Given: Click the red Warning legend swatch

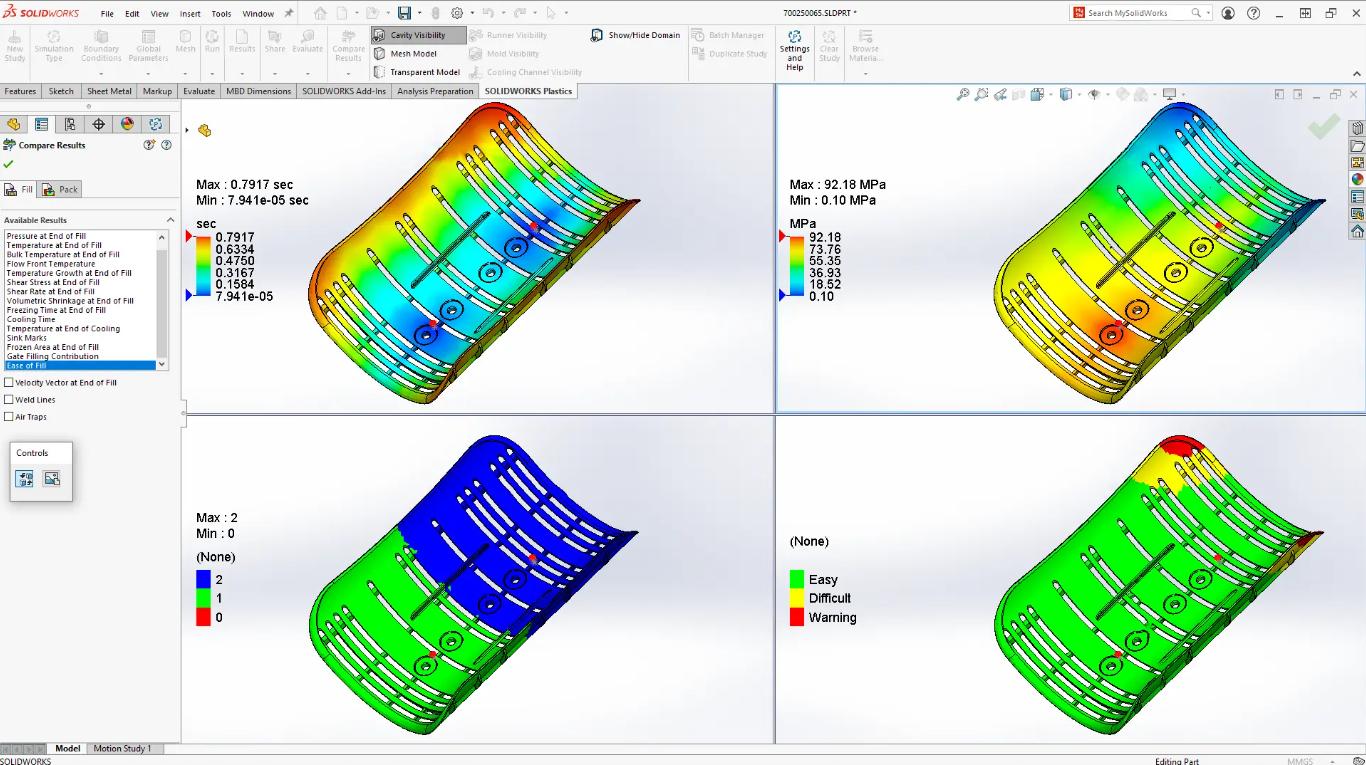Looking at the screenshot, I should click(797, 617).
